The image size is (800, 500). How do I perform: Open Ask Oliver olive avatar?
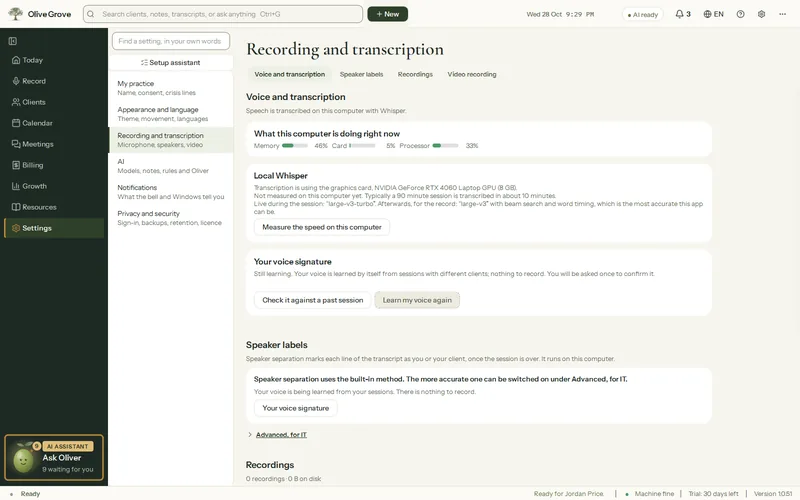coord(23,459)
